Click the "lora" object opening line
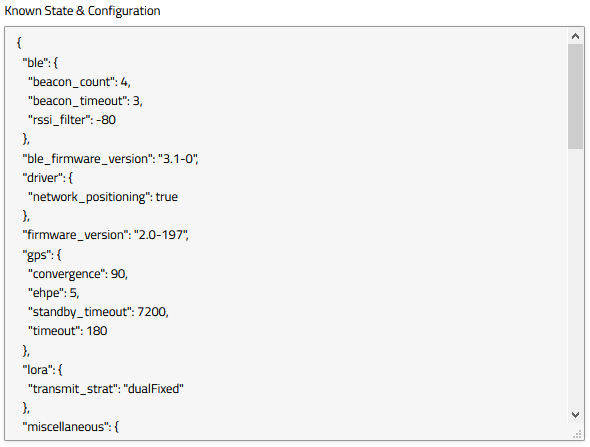Image resolution: width=590 pixels, height=447 pixels. point(43,370)
